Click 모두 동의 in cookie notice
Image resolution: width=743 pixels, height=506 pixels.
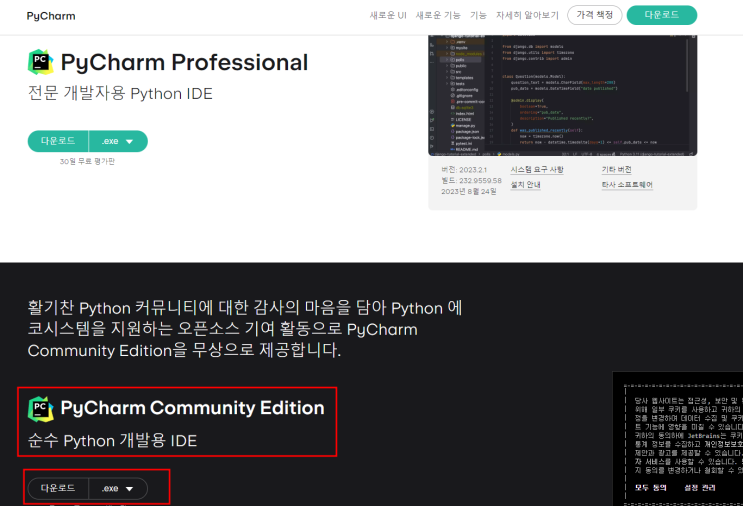651,488
